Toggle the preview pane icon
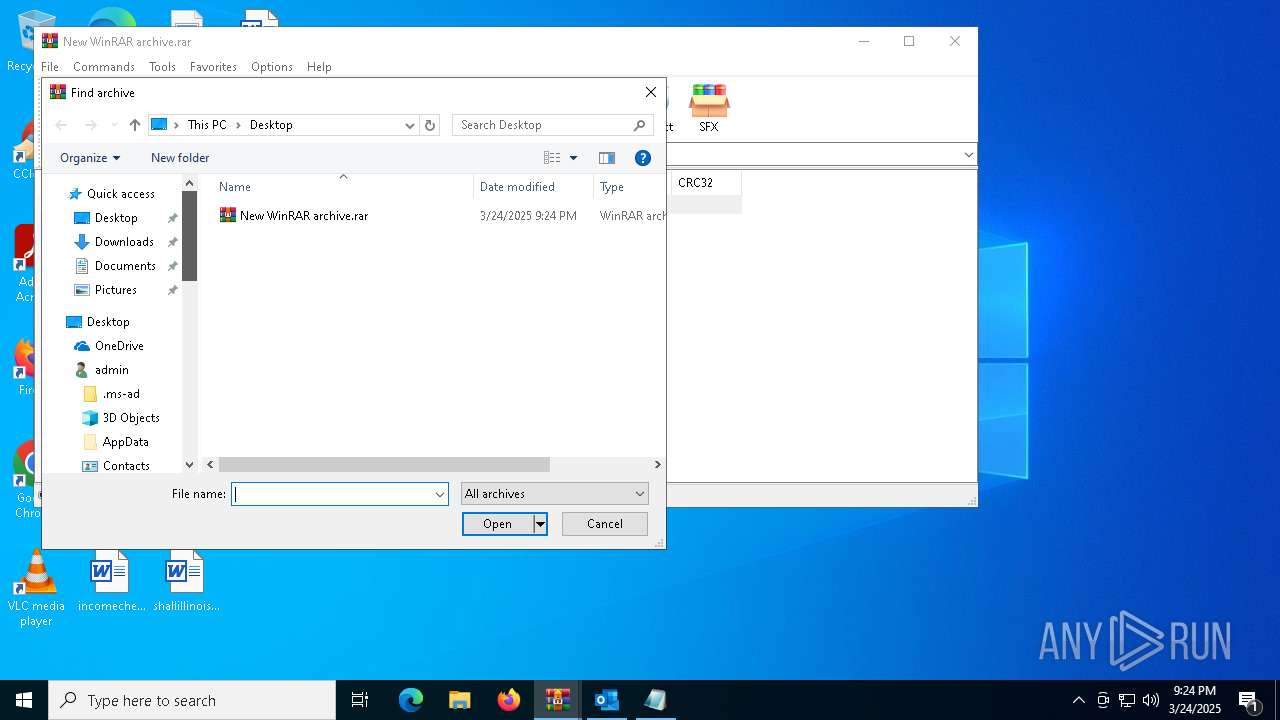 [607, 158]
